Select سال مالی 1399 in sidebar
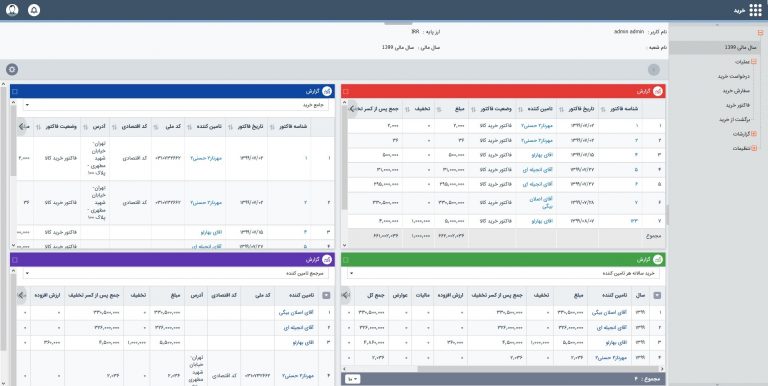 coord(741,48)
